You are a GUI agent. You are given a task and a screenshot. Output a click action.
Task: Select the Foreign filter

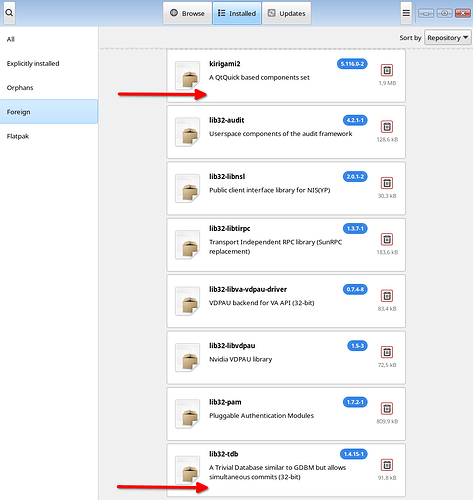coord(49,112)
